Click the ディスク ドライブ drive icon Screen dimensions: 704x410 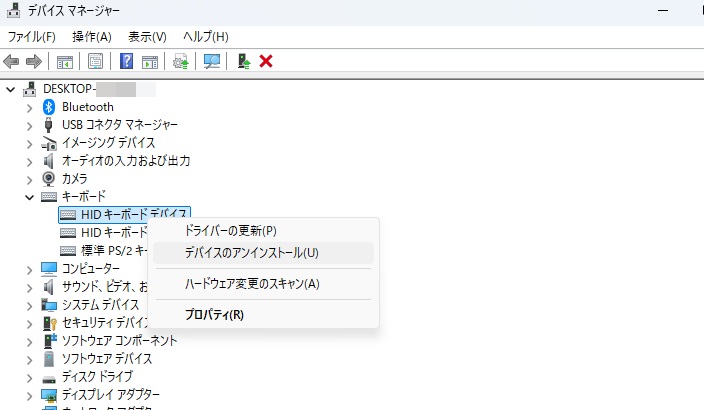tap(49, 379)
